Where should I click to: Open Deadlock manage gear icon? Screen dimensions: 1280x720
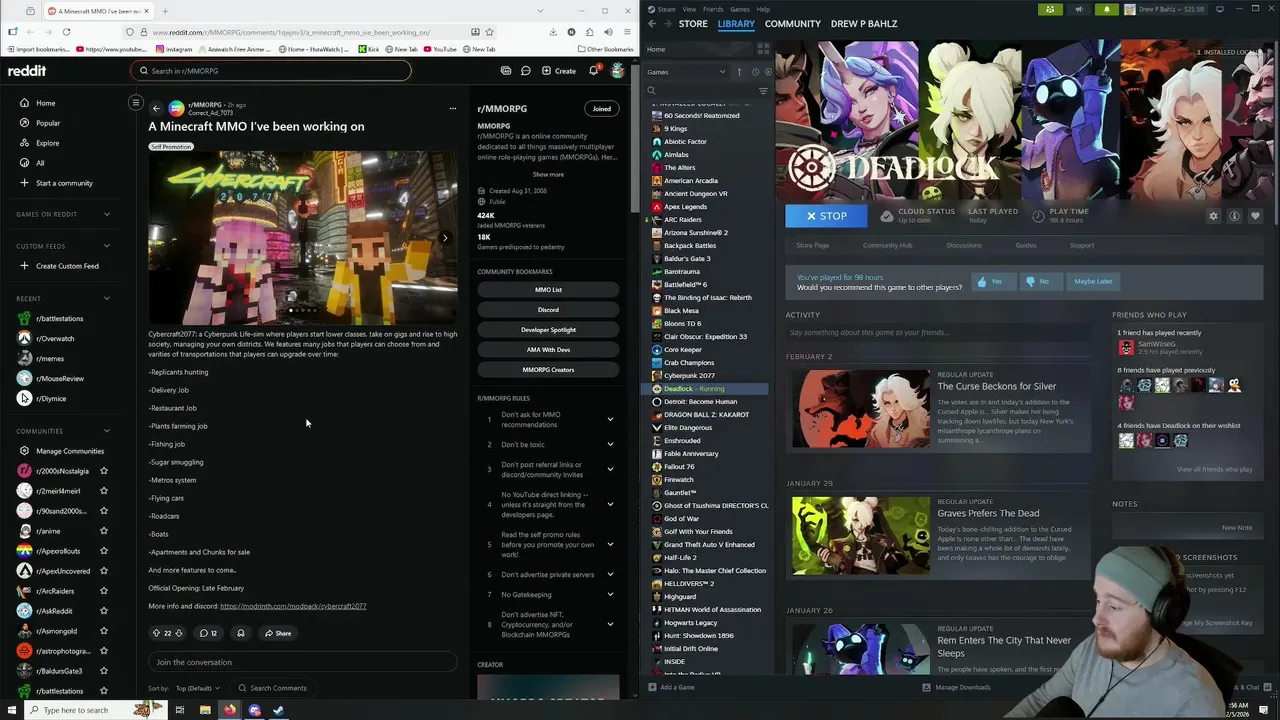click(x=1213, y=216)
